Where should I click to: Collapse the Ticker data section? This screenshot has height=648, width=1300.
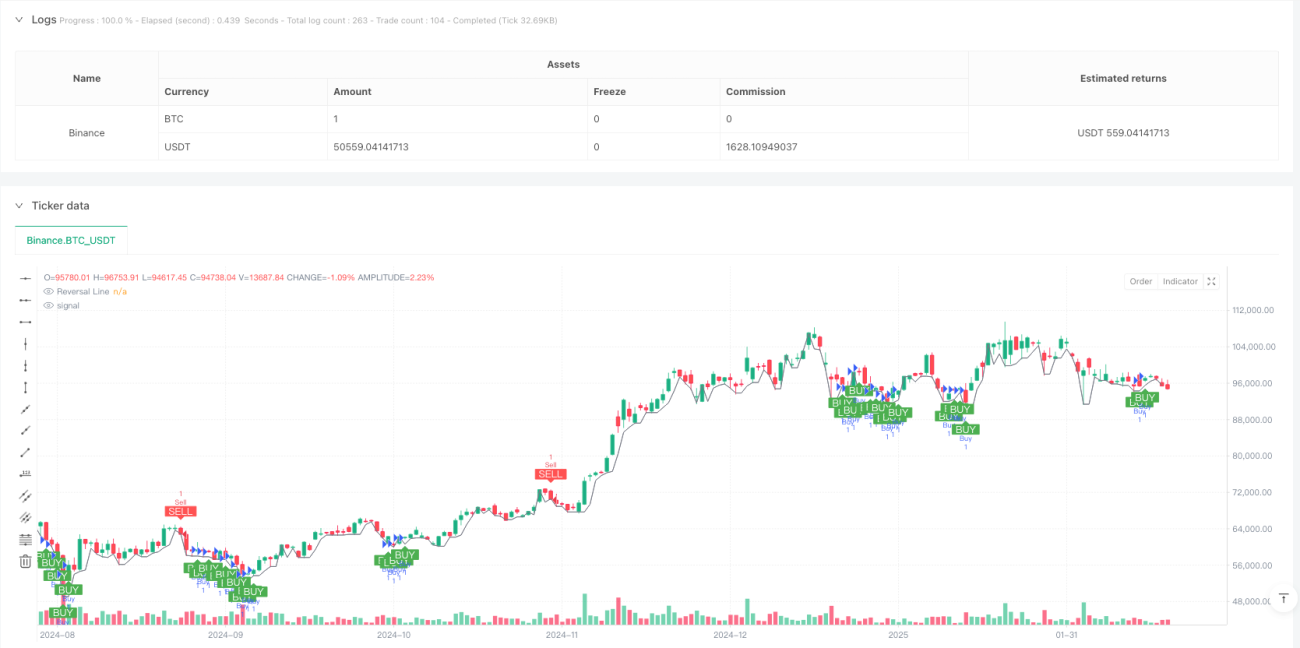[x=18, y=205]
